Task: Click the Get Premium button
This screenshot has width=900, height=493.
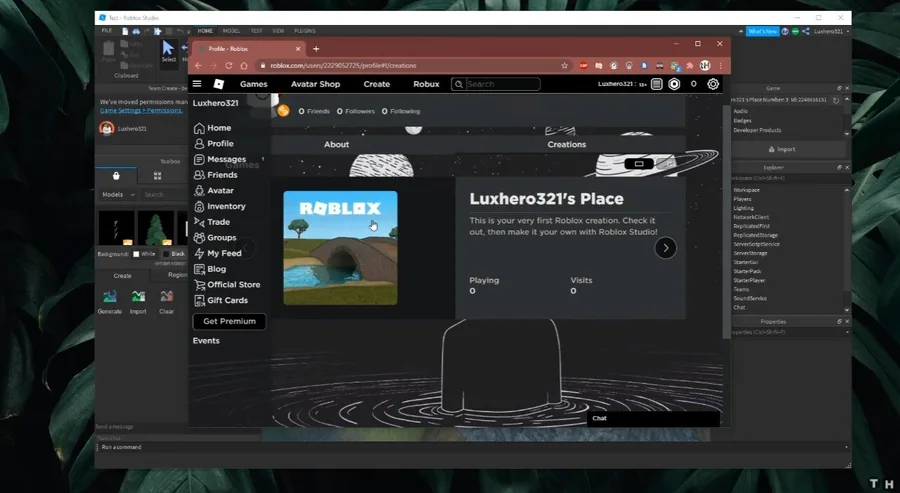Action: point(229,321)
